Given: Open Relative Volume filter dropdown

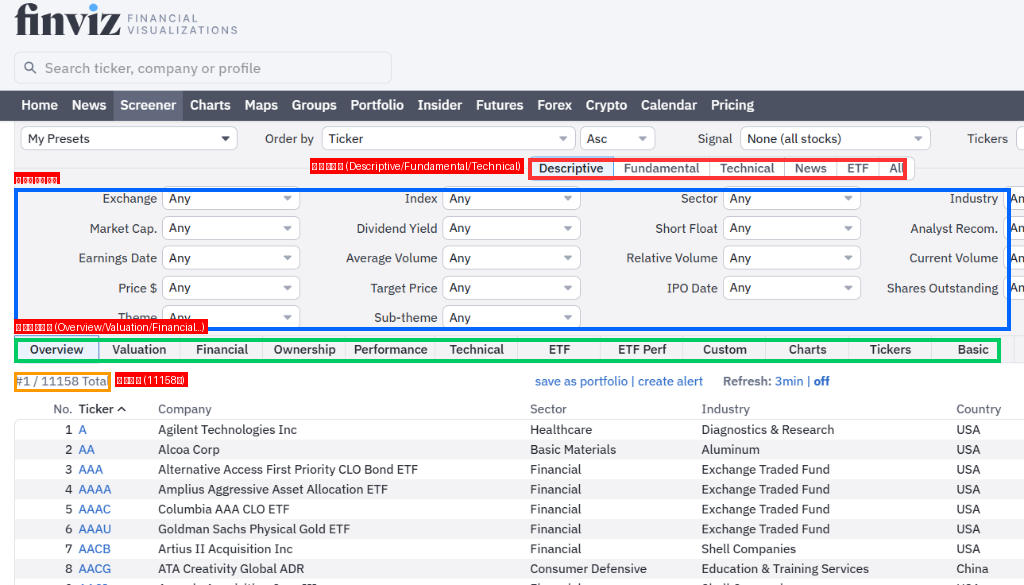Looking at the screenshot, I should (x=792, y=258).
